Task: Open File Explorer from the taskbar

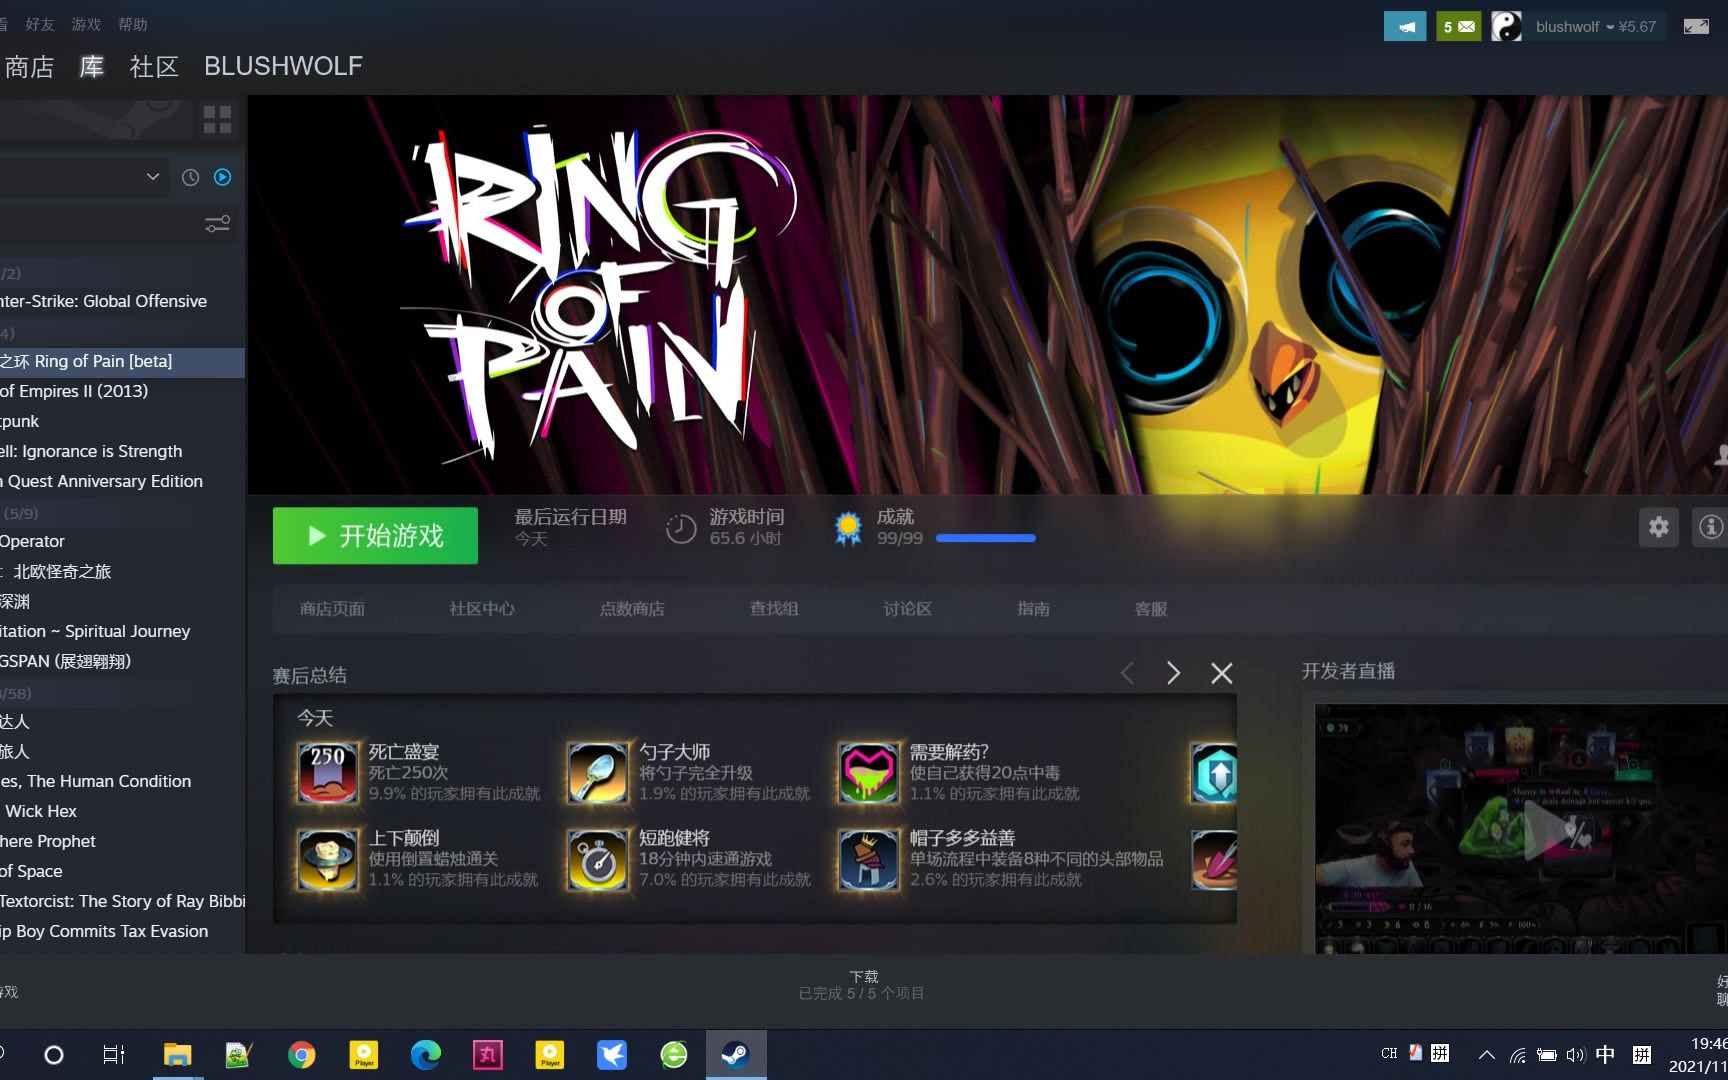Action: click(177, 1055)
